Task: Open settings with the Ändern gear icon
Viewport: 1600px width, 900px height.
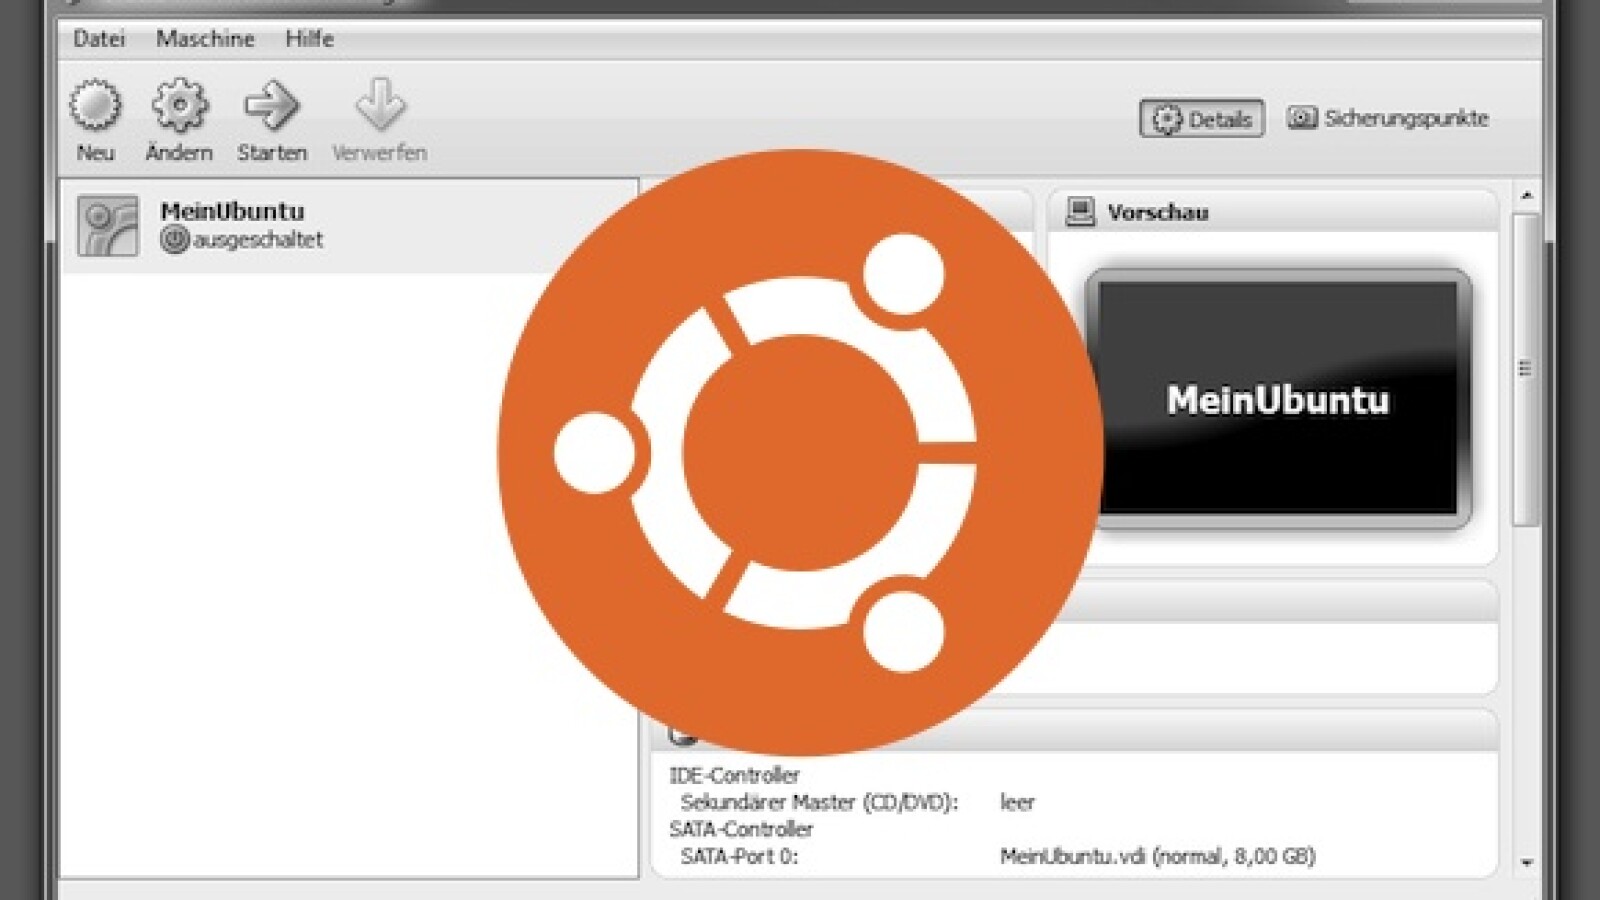Action: (x=179, y=106)
